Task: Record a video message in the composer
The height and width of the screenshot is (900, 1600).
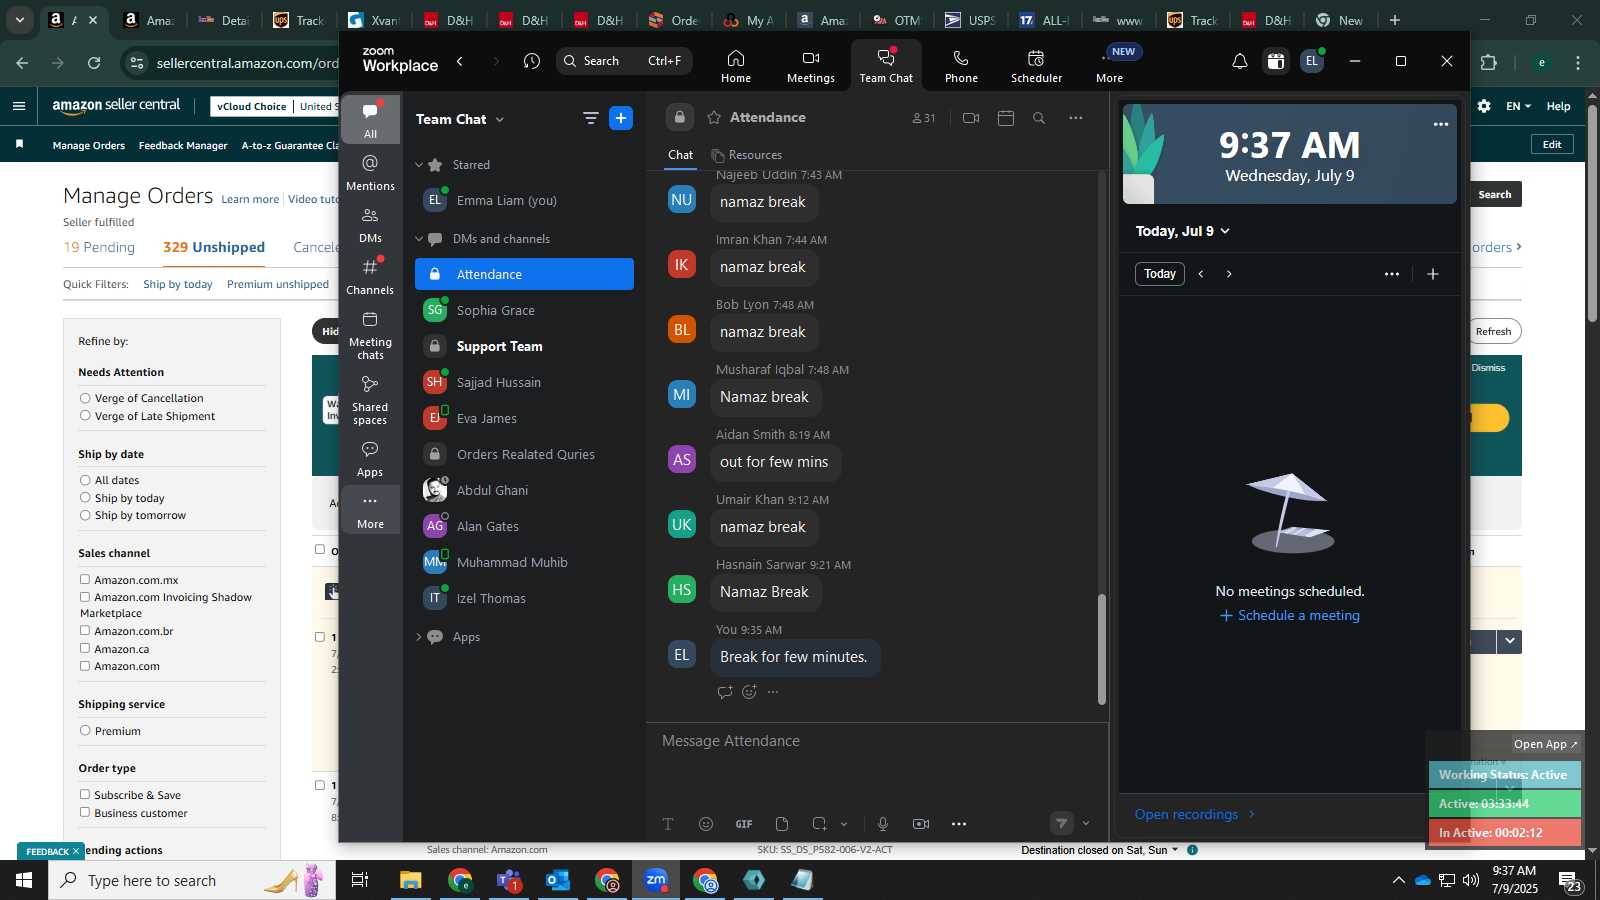Action: [x=921, y=824]
